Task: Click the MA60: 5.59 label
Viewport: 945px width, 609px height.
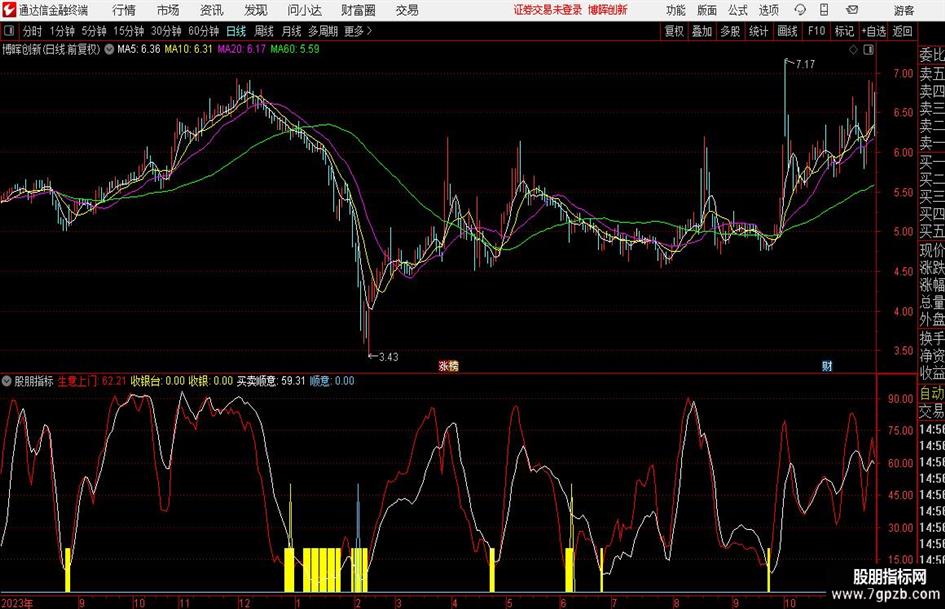Action: 295,49
